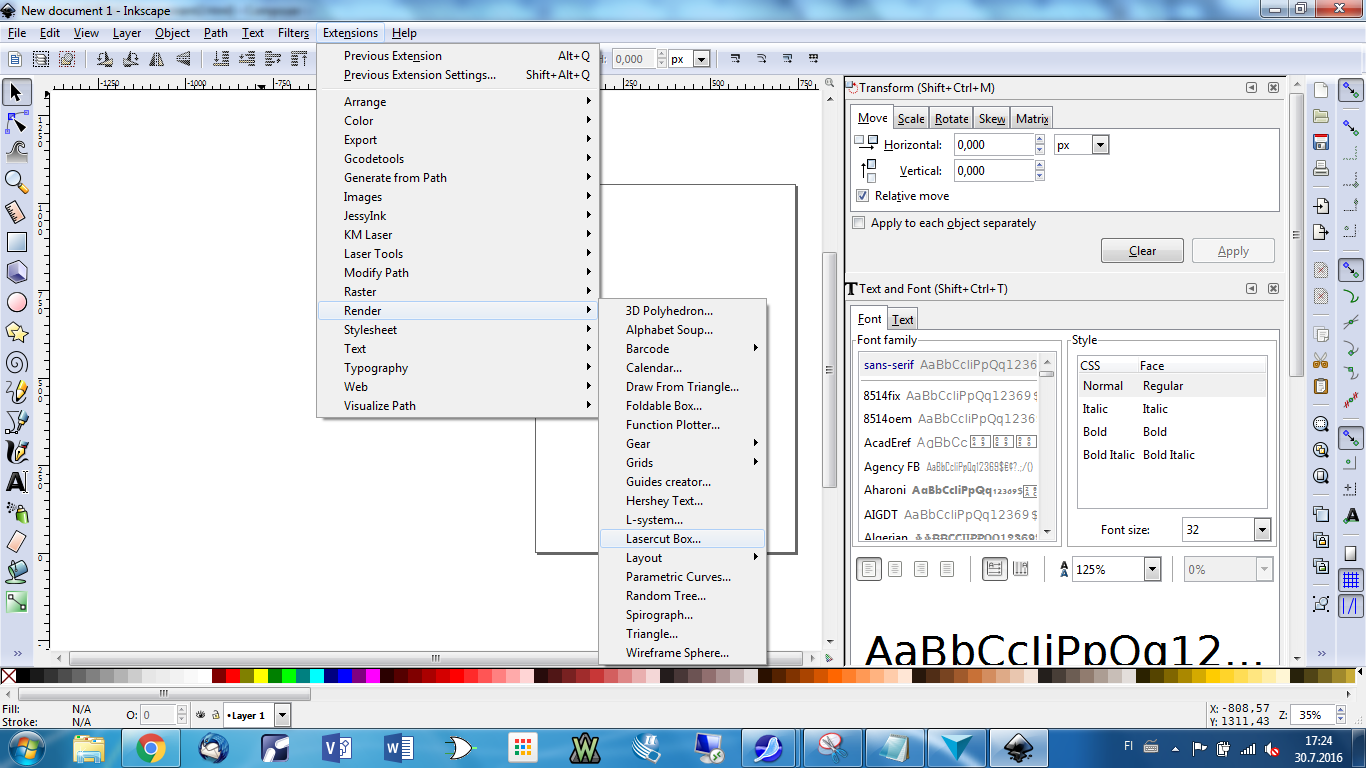Toggle vertical text layout button
This screenshot has width=1366, height=768.
point(1020,569)
